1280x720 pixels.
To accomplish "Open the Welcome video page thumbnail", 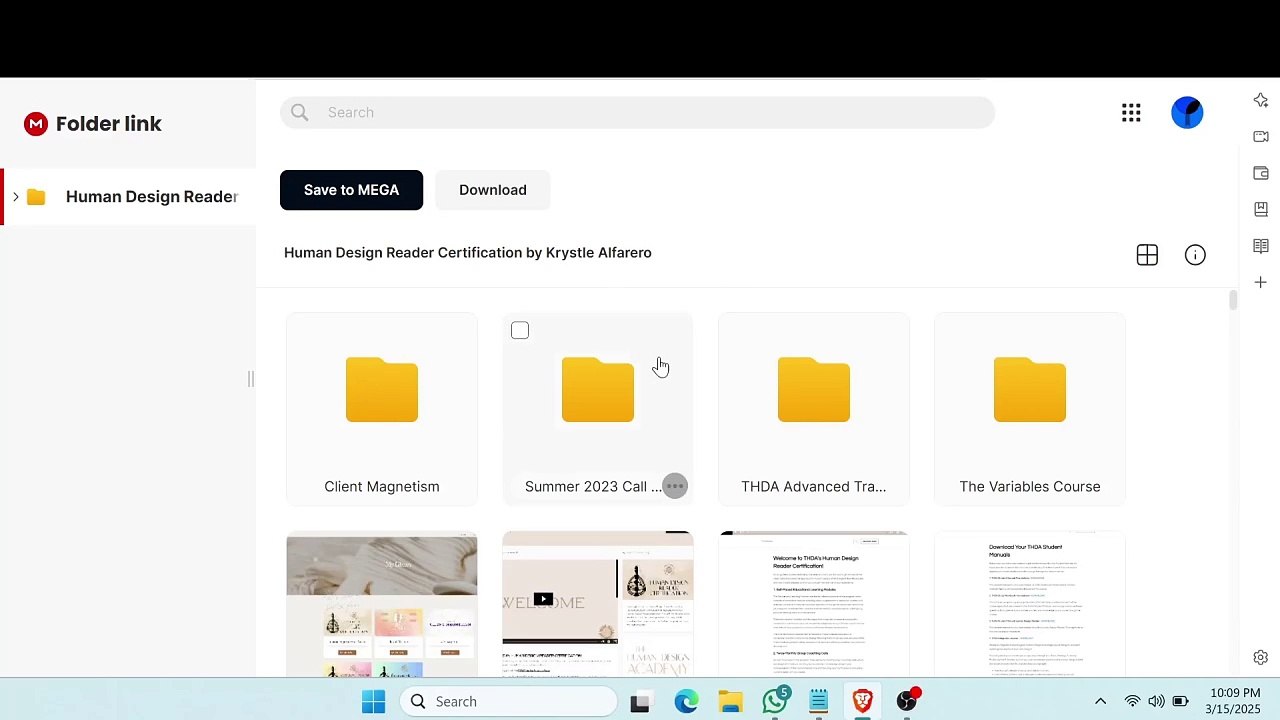I will coord(598,604).
